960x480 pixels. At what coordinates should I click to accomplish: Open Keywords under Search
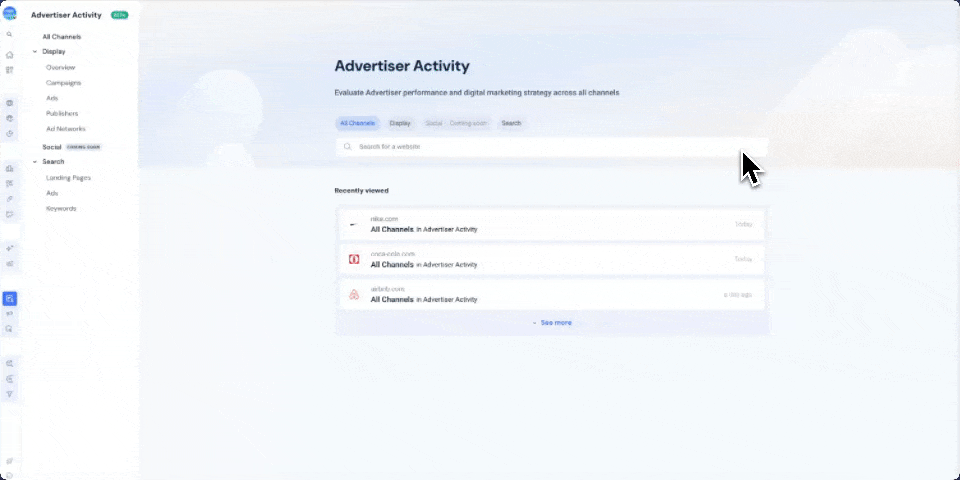point(61,209)
